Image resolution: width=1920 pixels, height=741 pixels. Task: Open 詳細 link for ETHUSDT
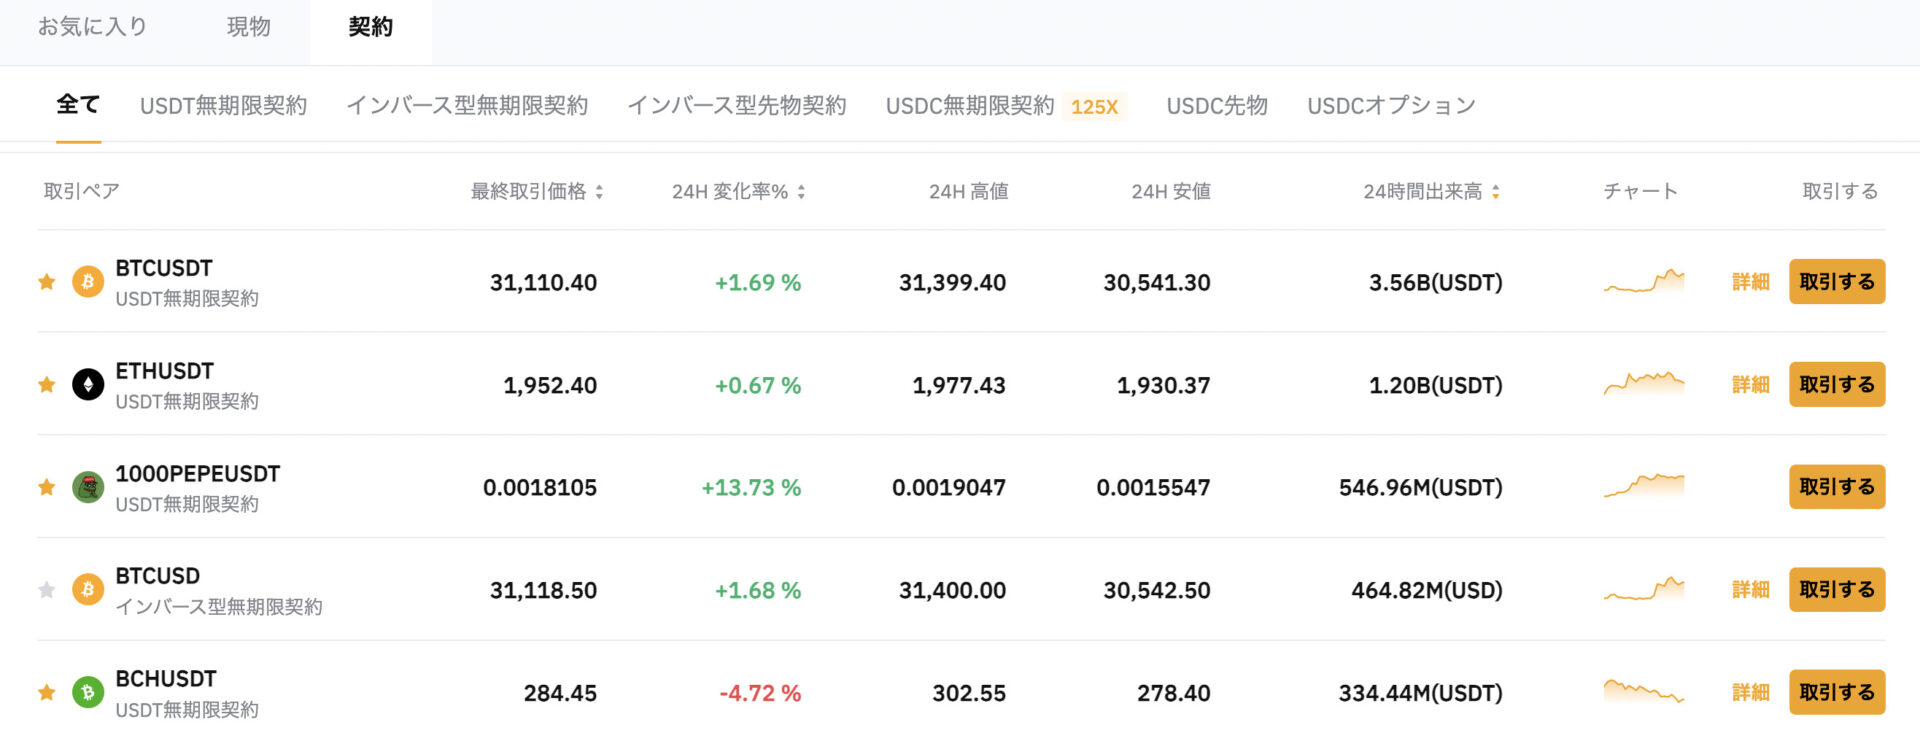pyautogui.click(x=1751, y=385)
